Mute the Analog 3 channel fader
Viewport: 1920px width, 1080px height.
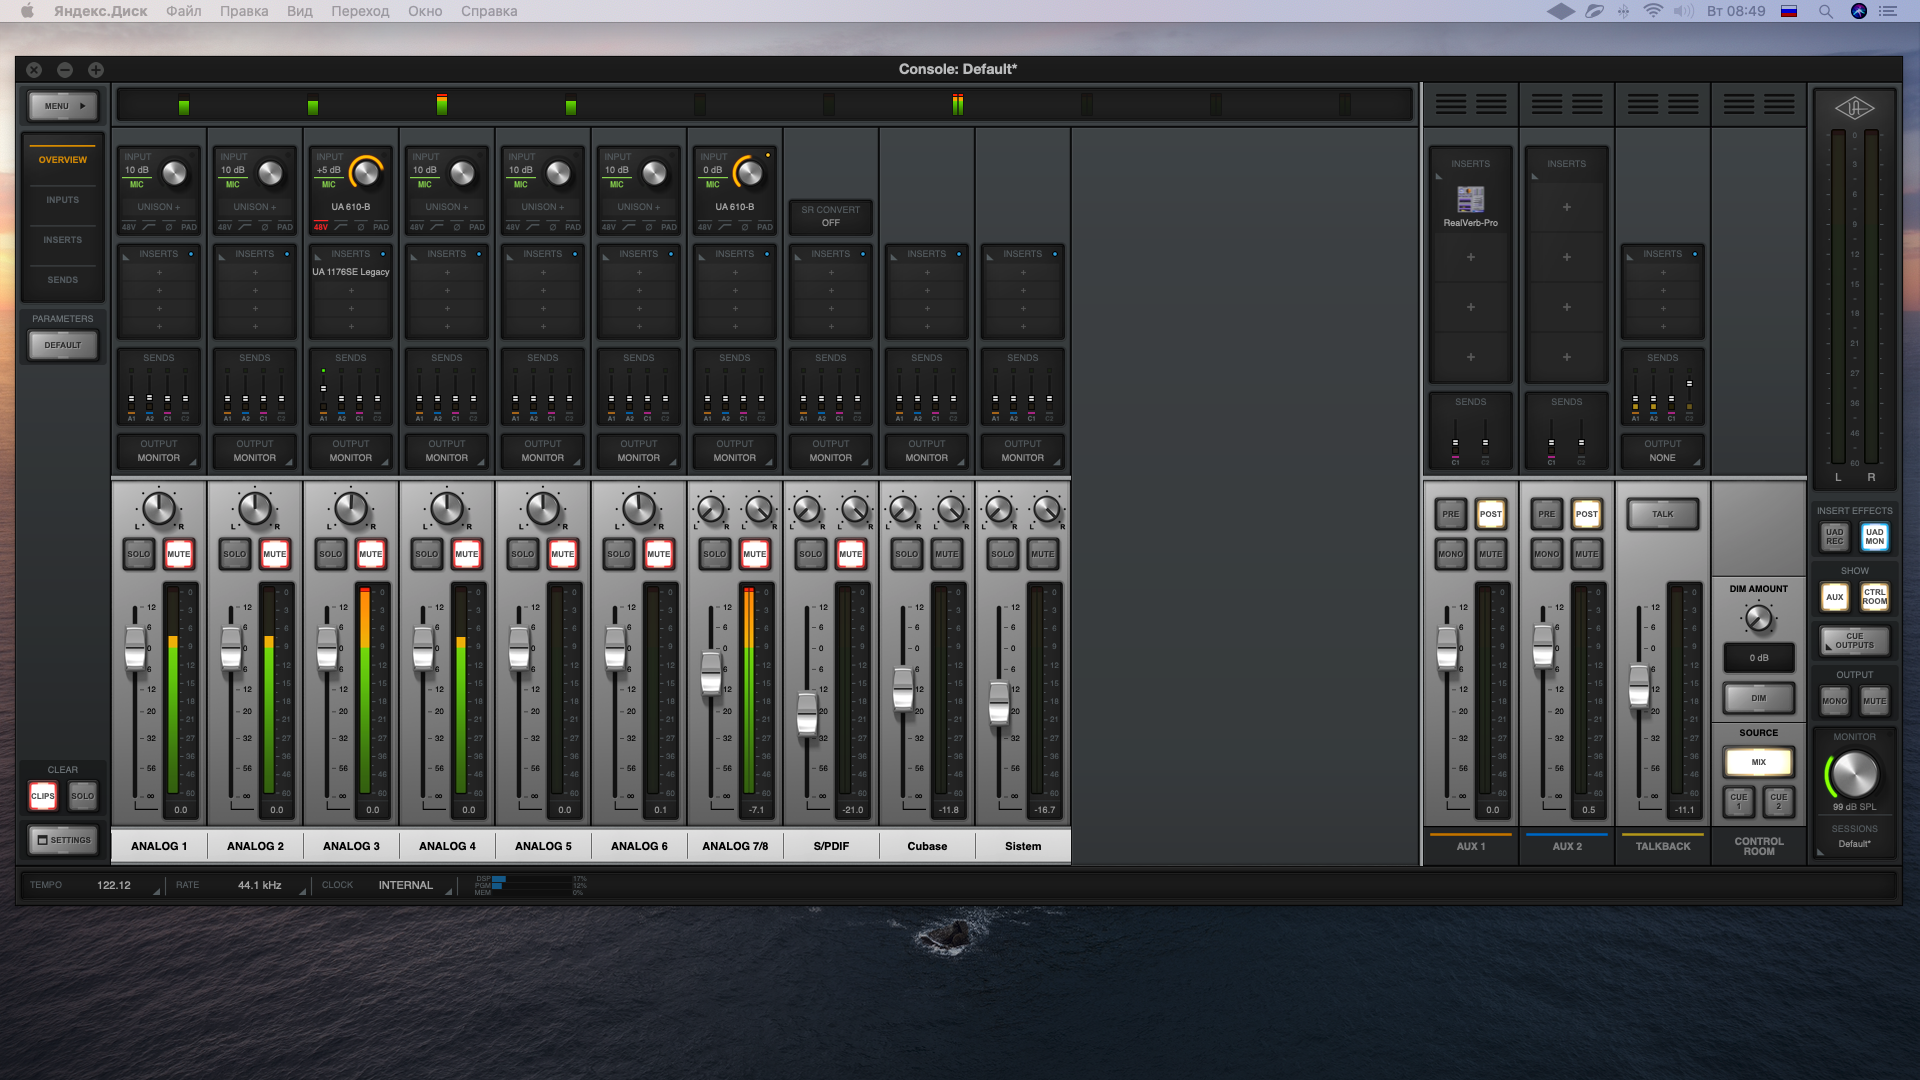point(371,553)
